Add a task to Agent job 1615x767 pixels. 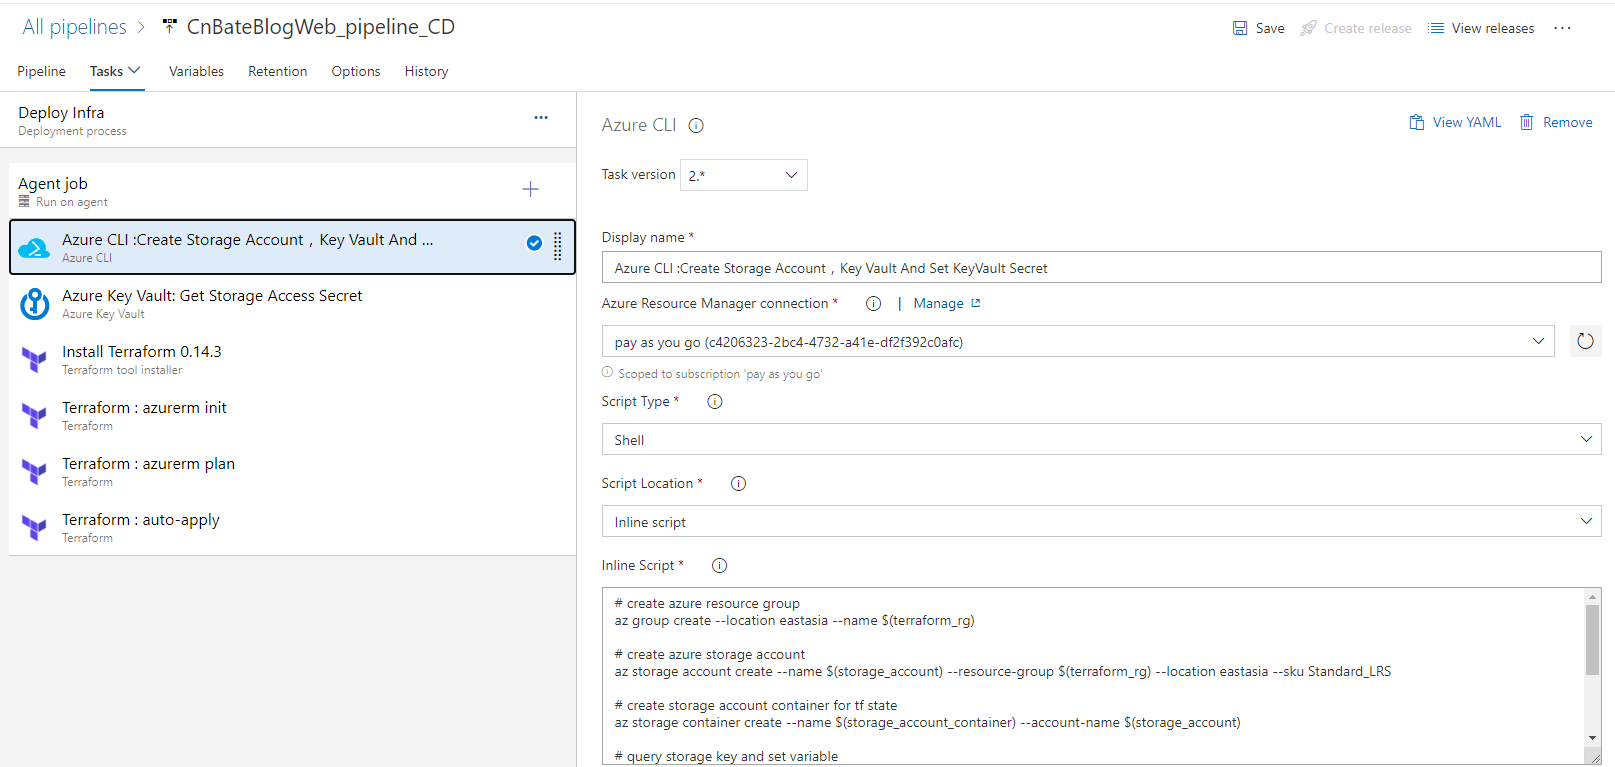click(x=531, y=189)
